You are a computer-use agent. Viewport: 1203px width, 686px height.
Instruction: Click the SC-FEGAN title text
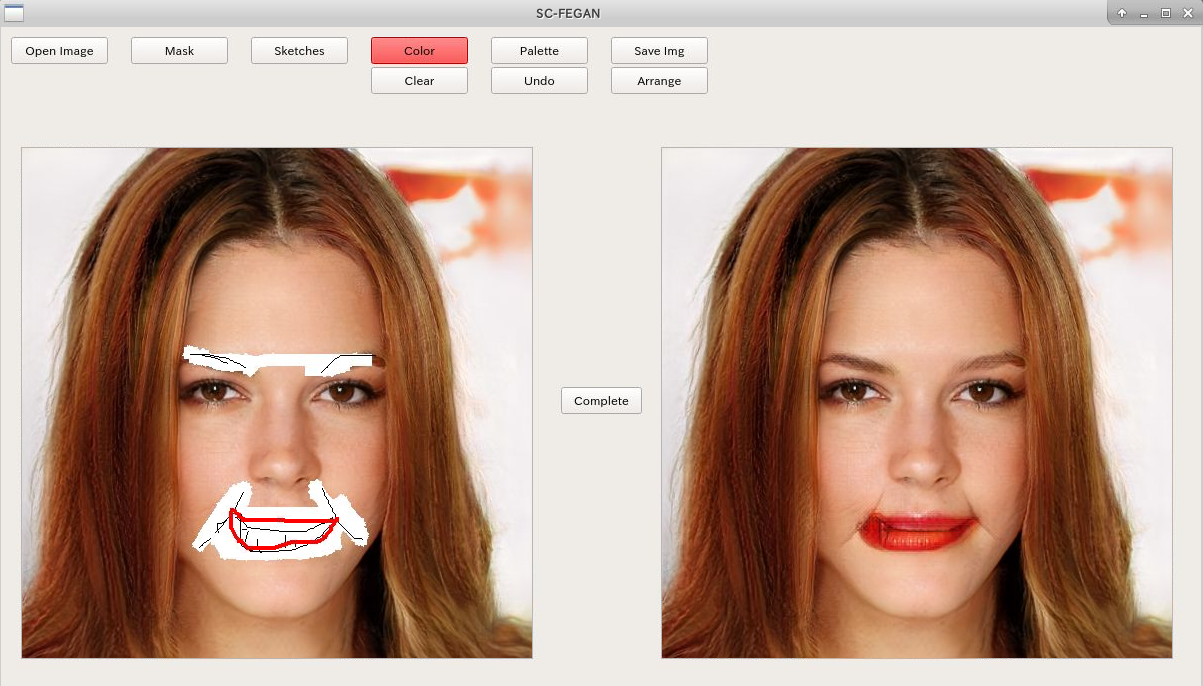pyautogui.click(x=568, y=13)
